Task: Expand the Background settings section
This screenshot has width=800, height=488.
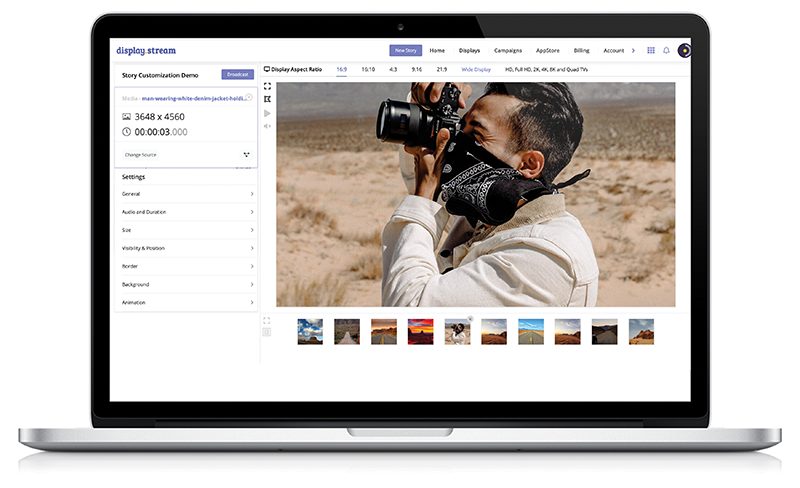Action: pyautogui.click(x=187, y=284)
